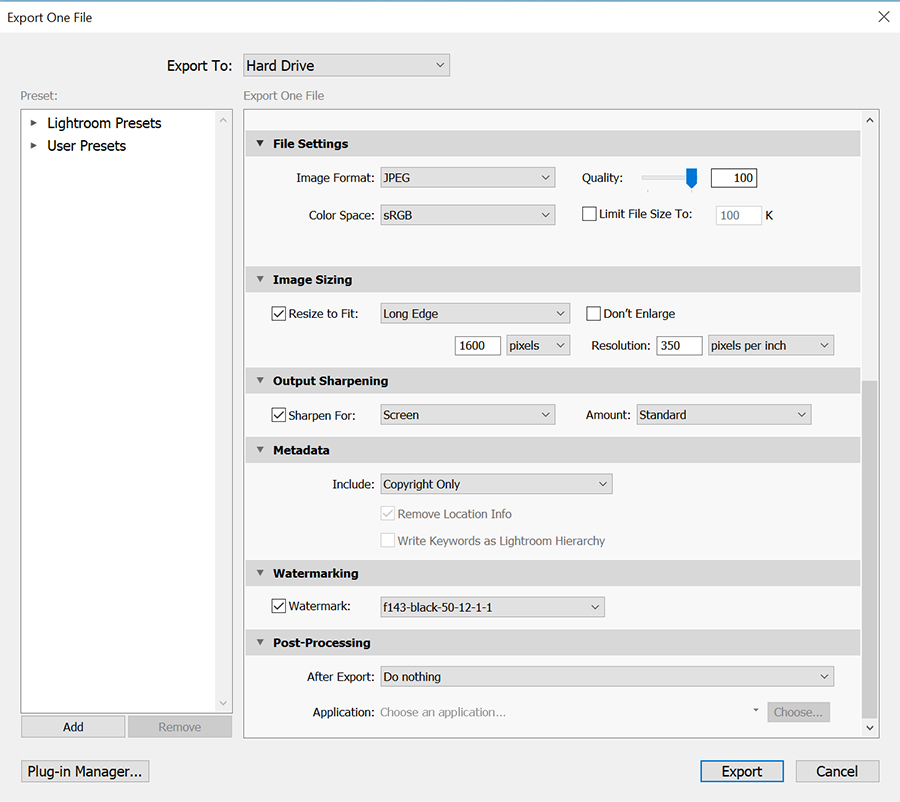Open the Image Format JPEG dropdown

coord(467,178)
